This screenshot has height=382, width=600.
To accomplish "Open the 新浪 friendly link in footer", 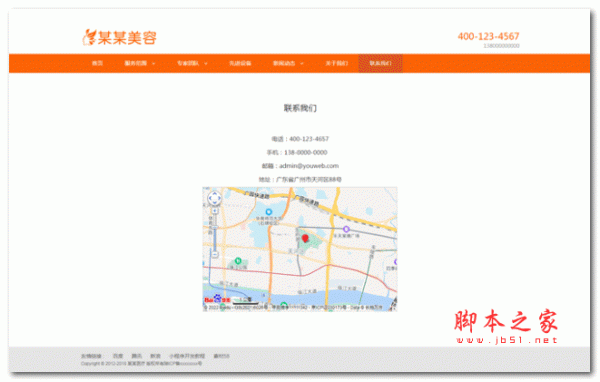I will (x=155, y=356).
